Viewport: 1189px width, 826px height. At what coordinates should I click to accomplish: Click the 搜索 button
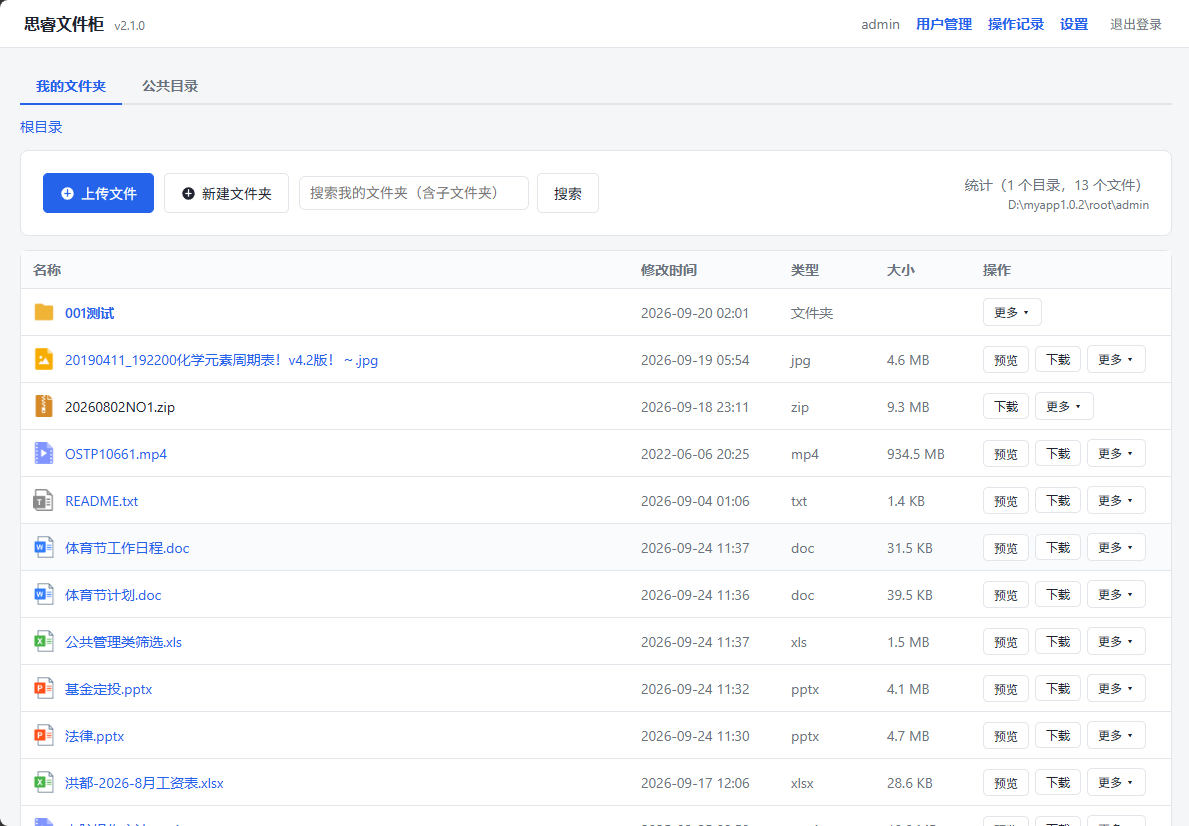(567, 193)
